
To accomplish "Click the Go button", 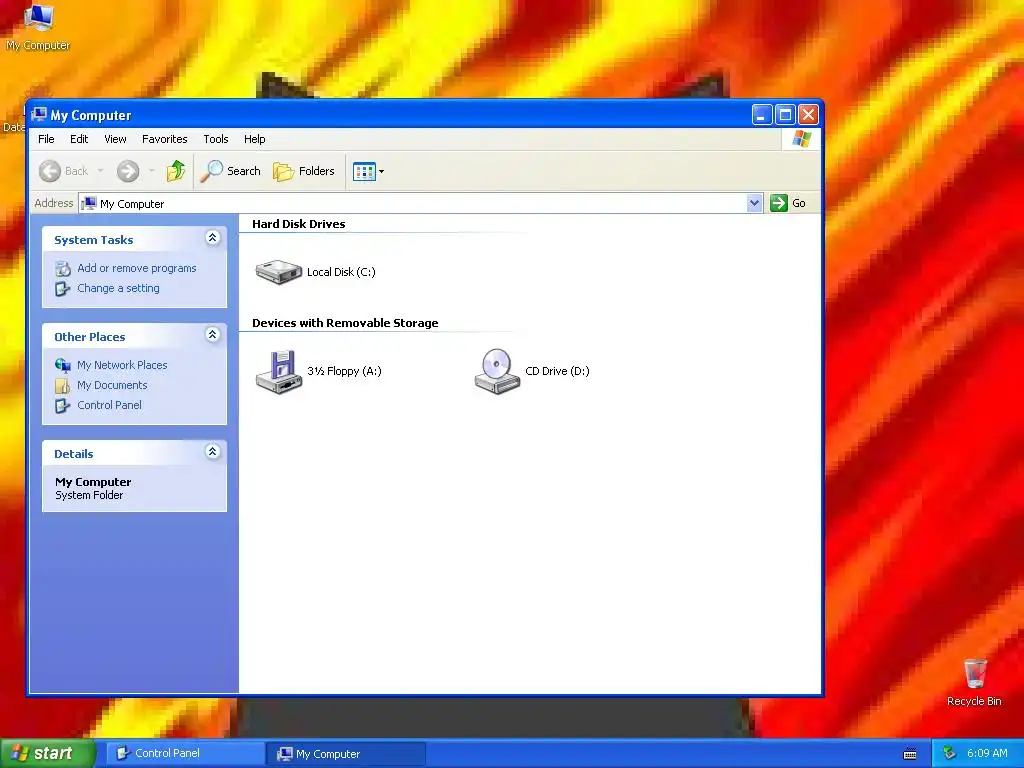I will pos(788,203).
